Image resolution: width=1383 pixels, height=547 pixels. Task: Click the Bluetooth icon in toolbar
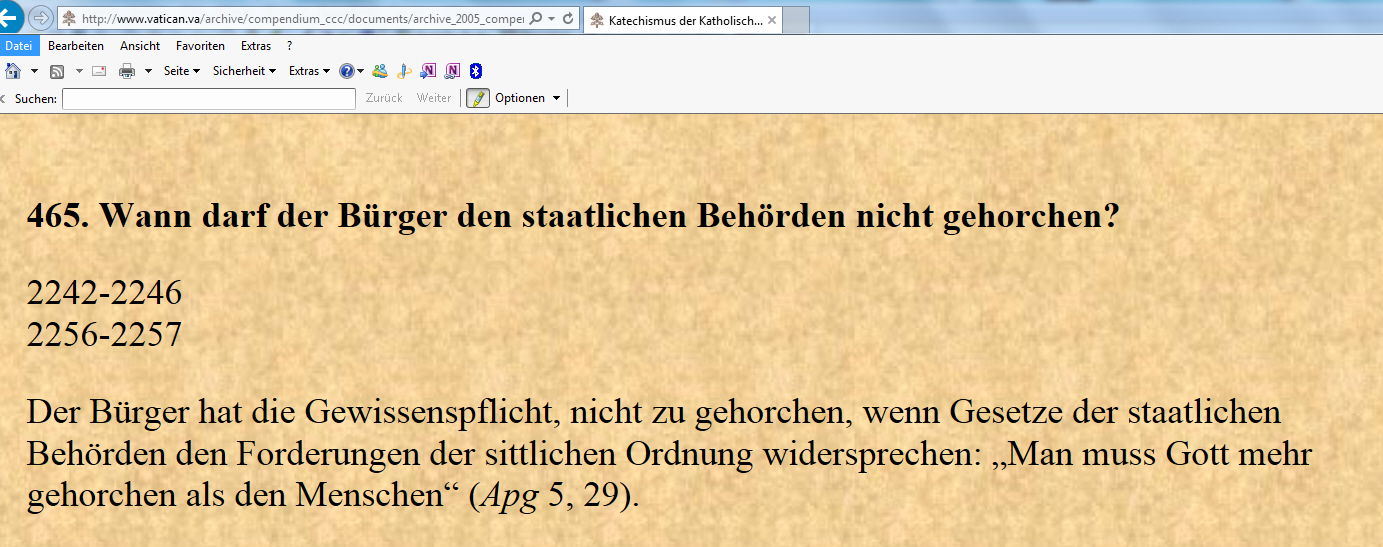(476, 71)
